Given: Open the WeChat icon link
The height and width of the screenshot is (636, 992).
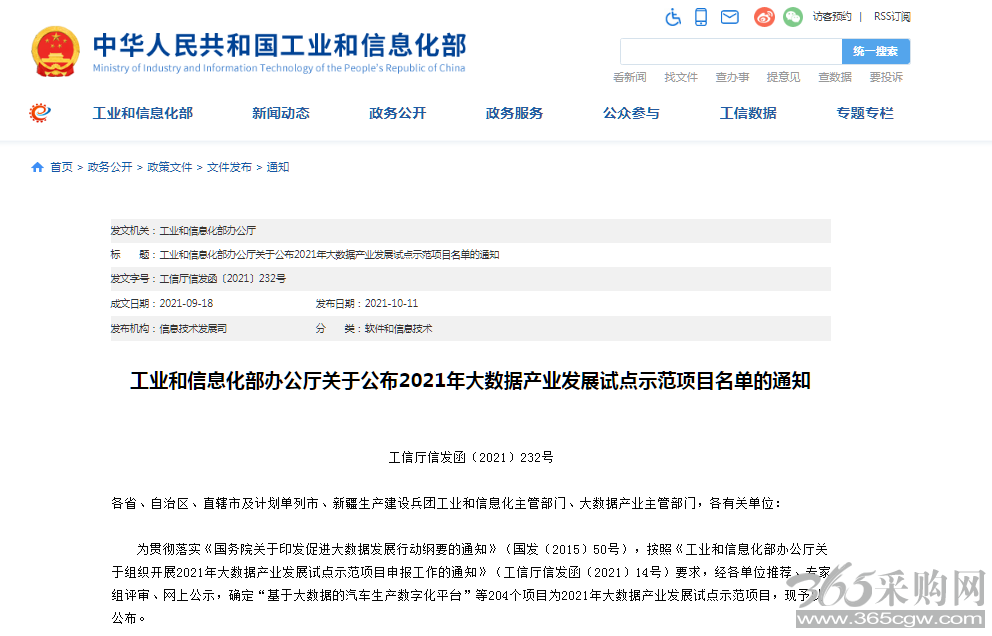Looking at the screenshot, I should click(793, 17).
